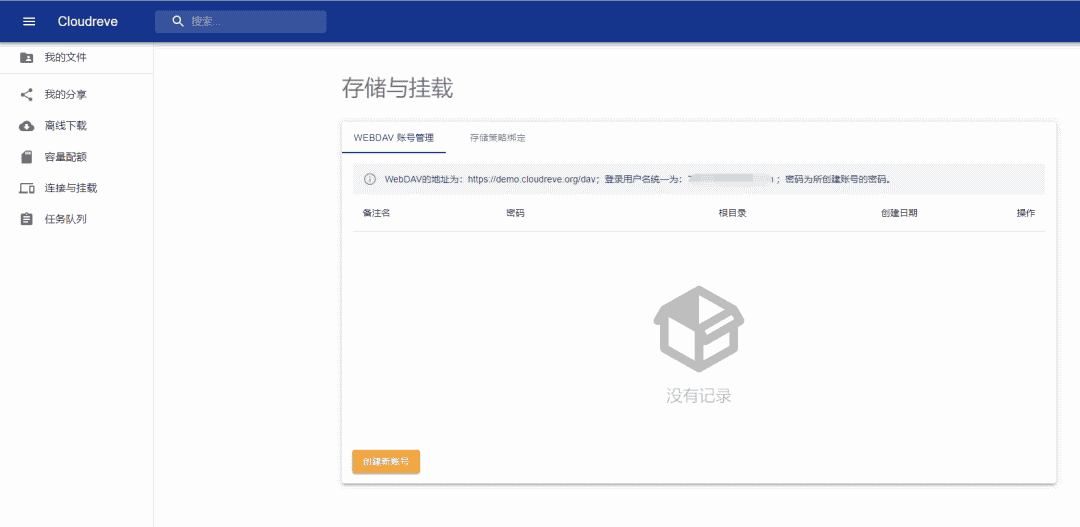Viewport: 1080px width, 527px height.
Task: Click the Cloudreve title in header
Action: point(87,21)
